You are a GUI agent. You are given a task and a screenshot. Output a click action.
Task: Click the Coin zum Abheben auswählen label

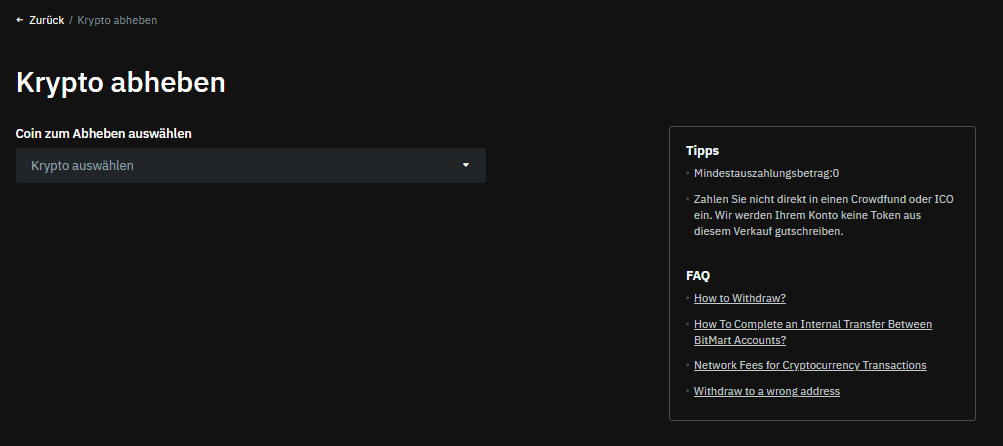tap(104, 133)
